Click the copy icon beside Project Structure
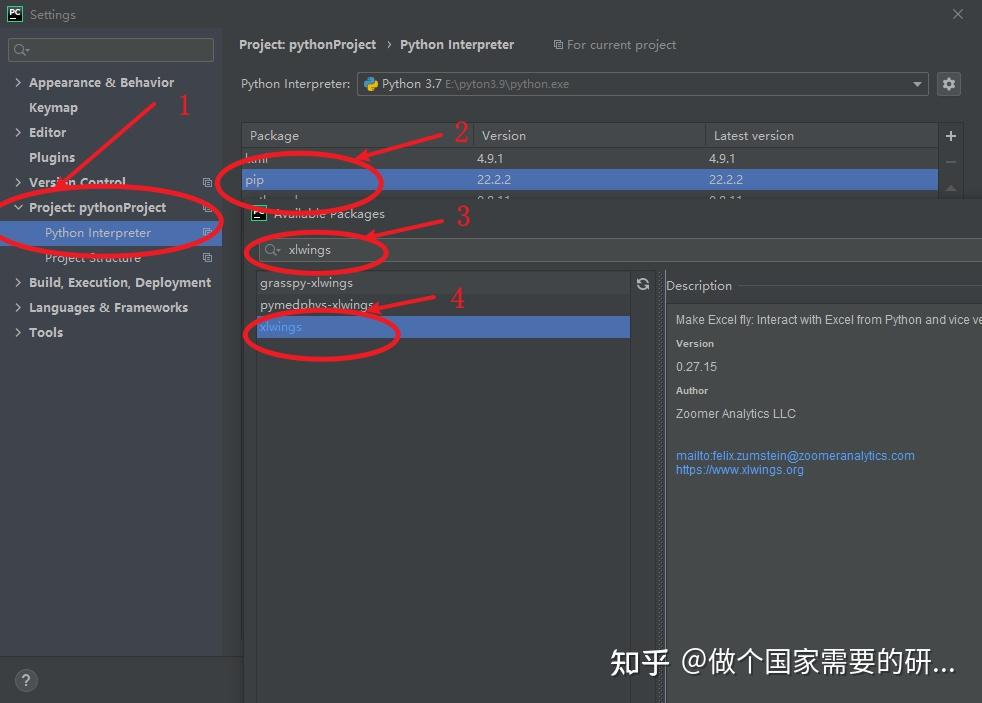 [207, 257]
